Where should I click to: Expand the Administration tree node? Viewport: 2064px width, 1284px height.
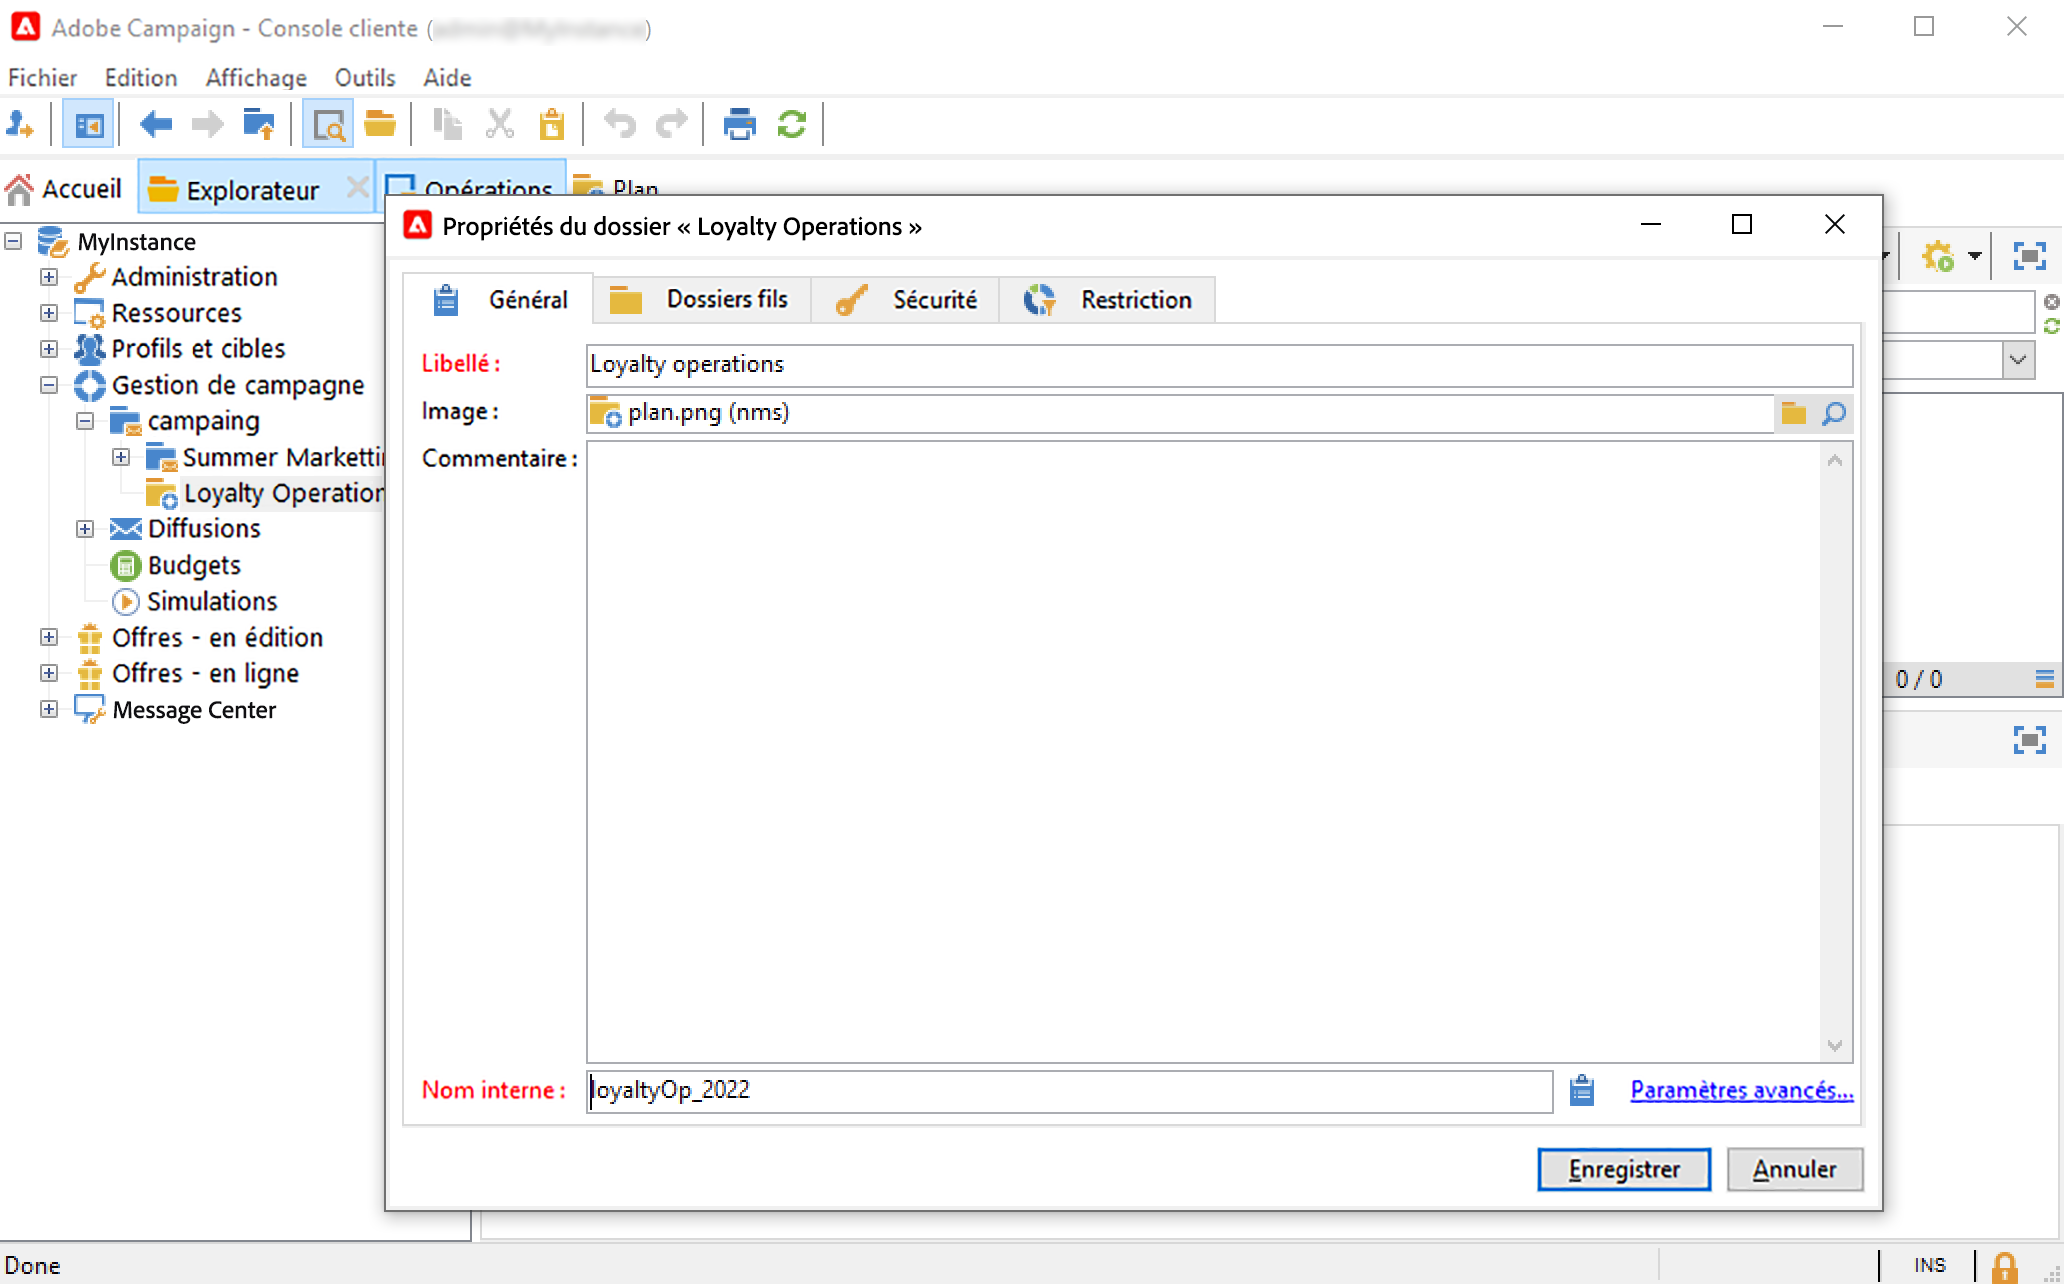tap(49, 277)
